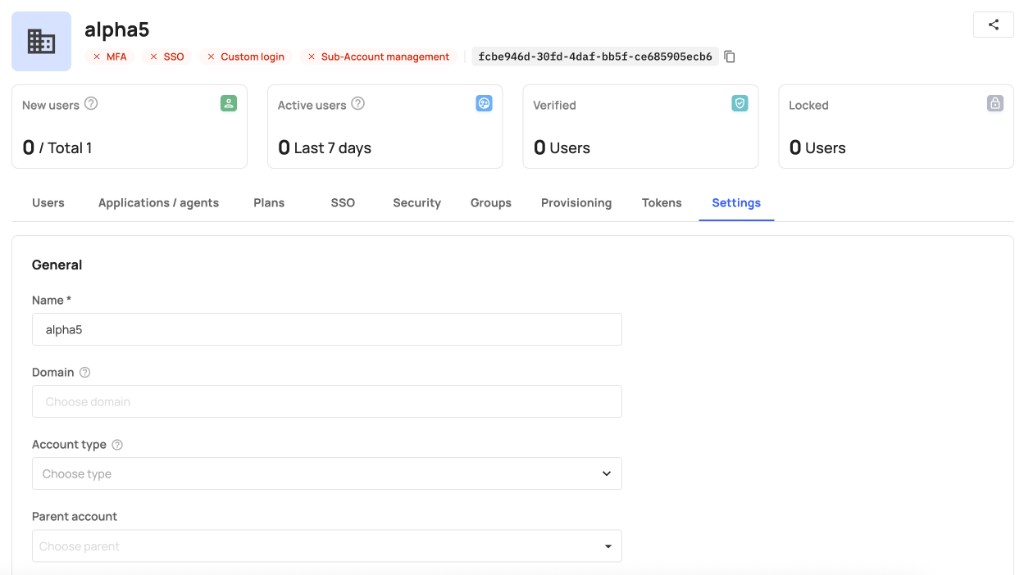This screenshot has width=1024, height=575.
Task: Click the Sub-Account management tag
Action: [379, 57]
